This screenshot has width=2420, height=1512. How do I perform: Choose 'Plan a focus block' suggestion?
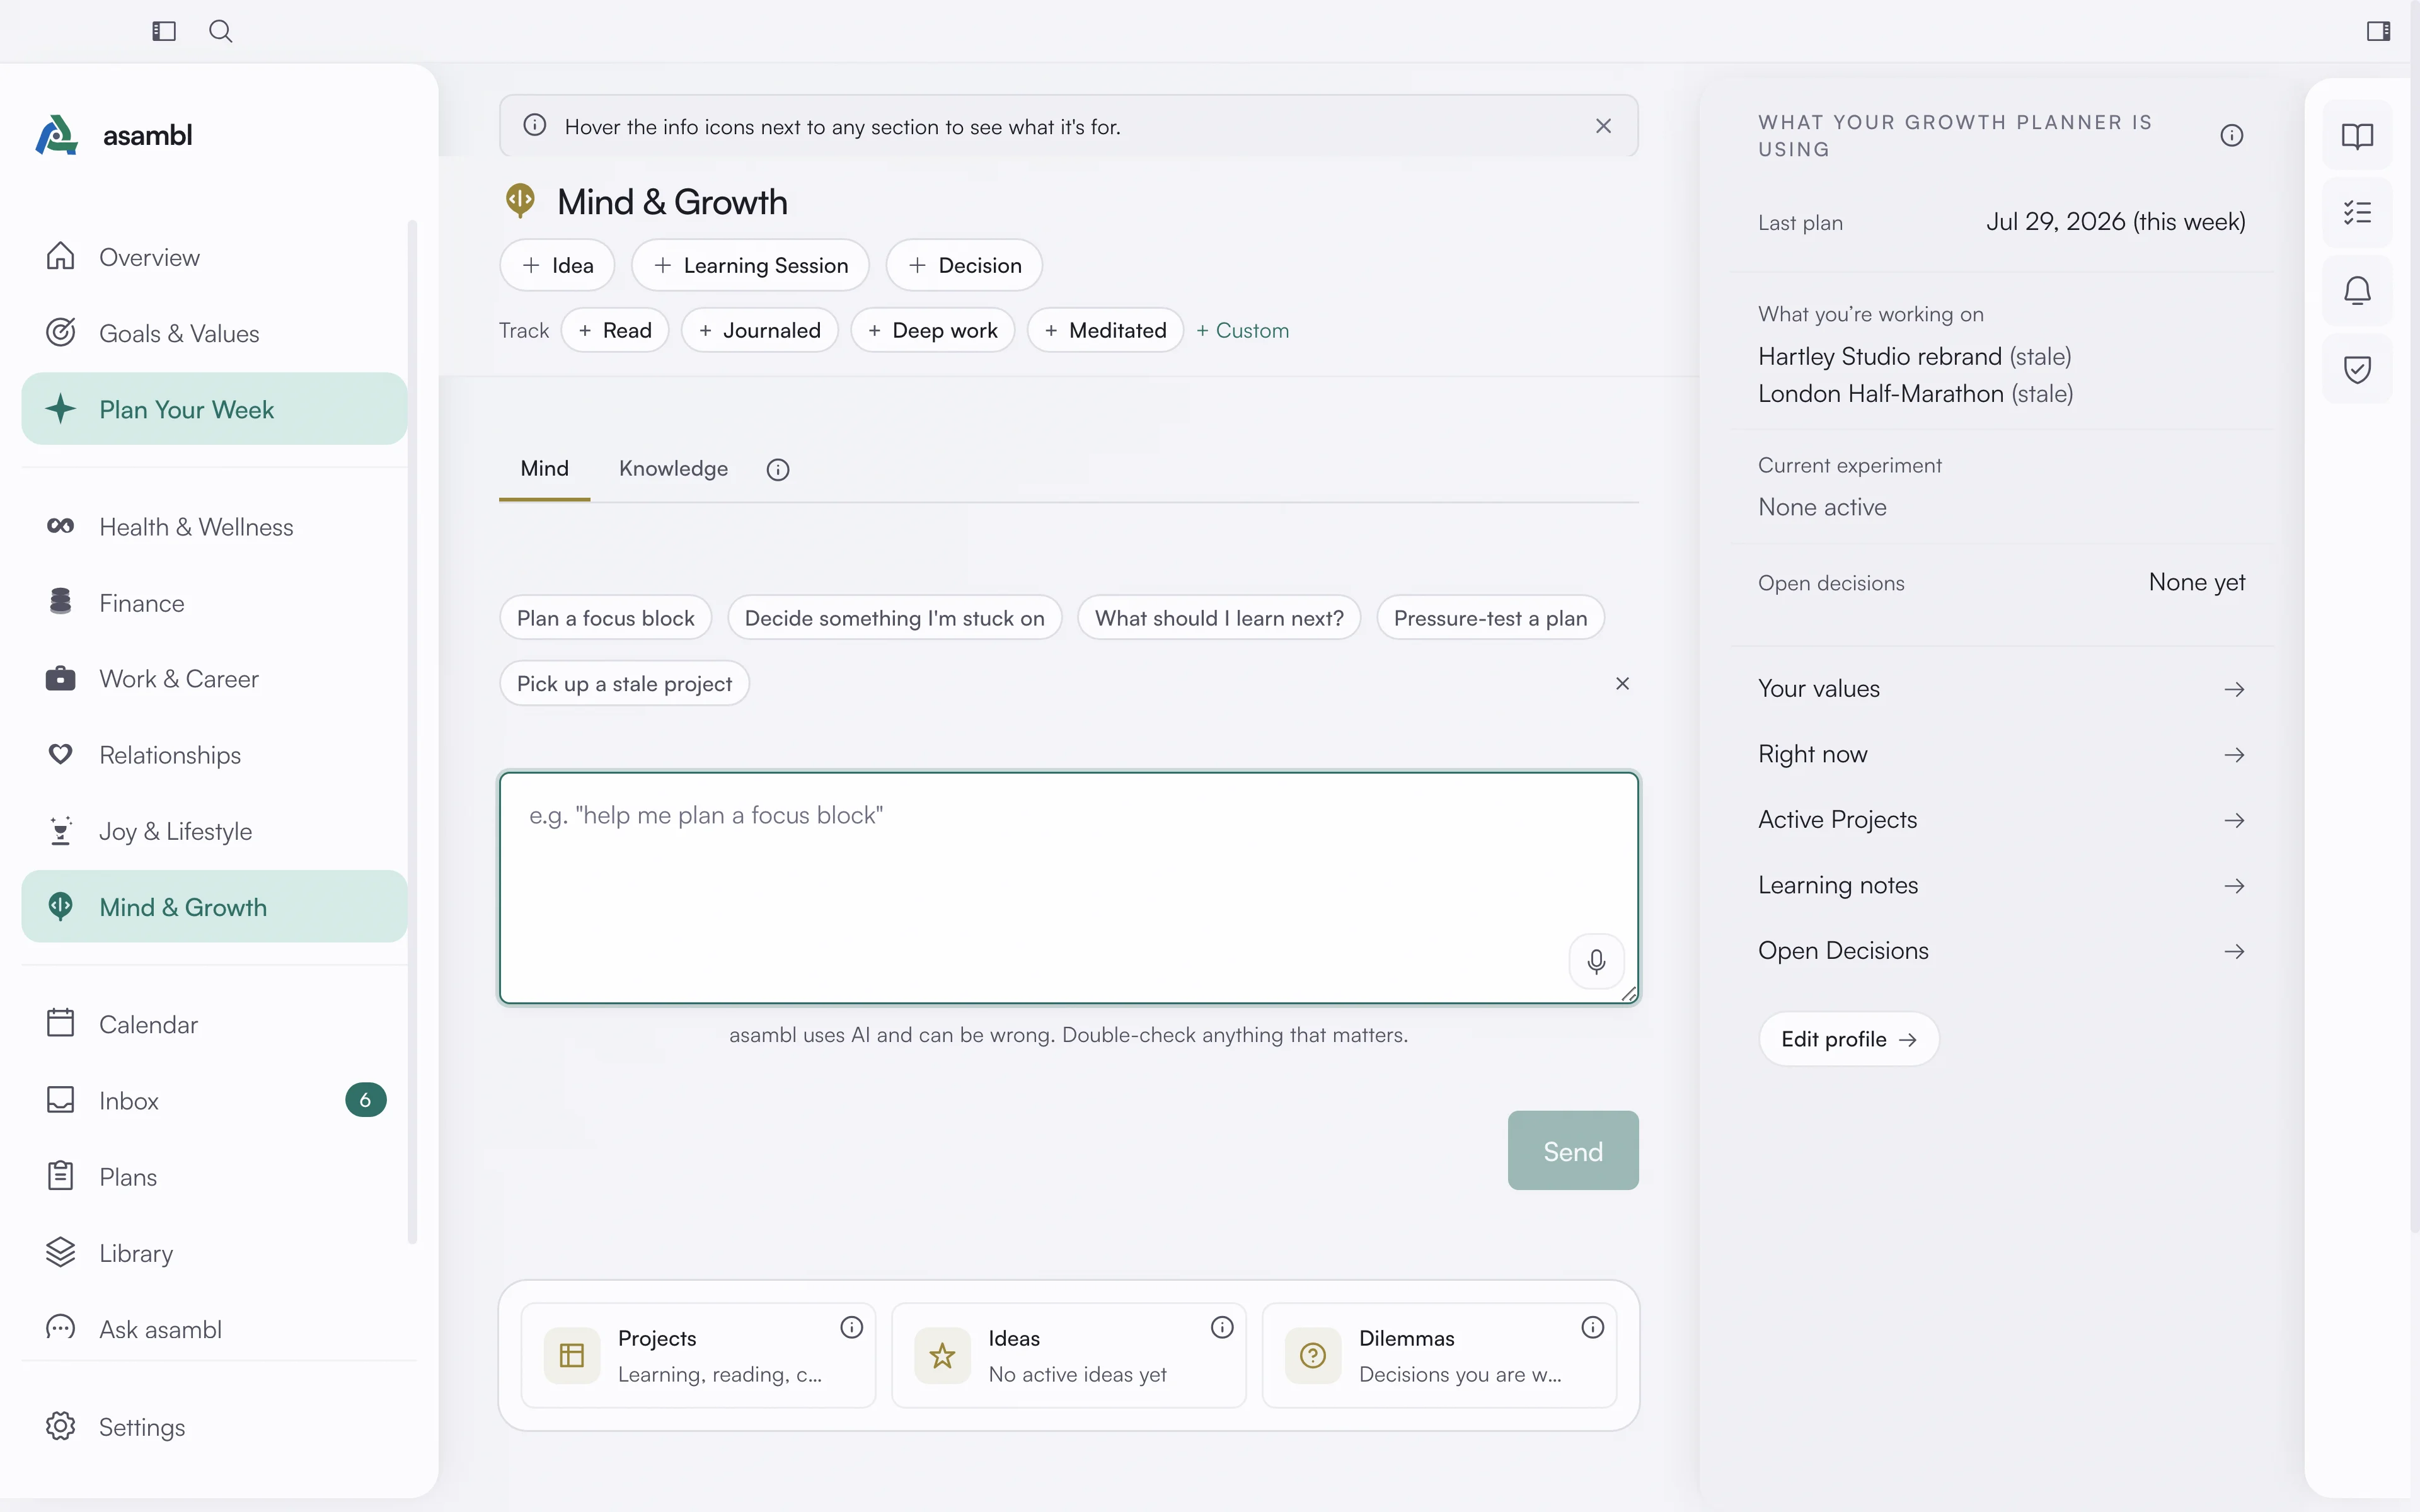click(606, 618)
